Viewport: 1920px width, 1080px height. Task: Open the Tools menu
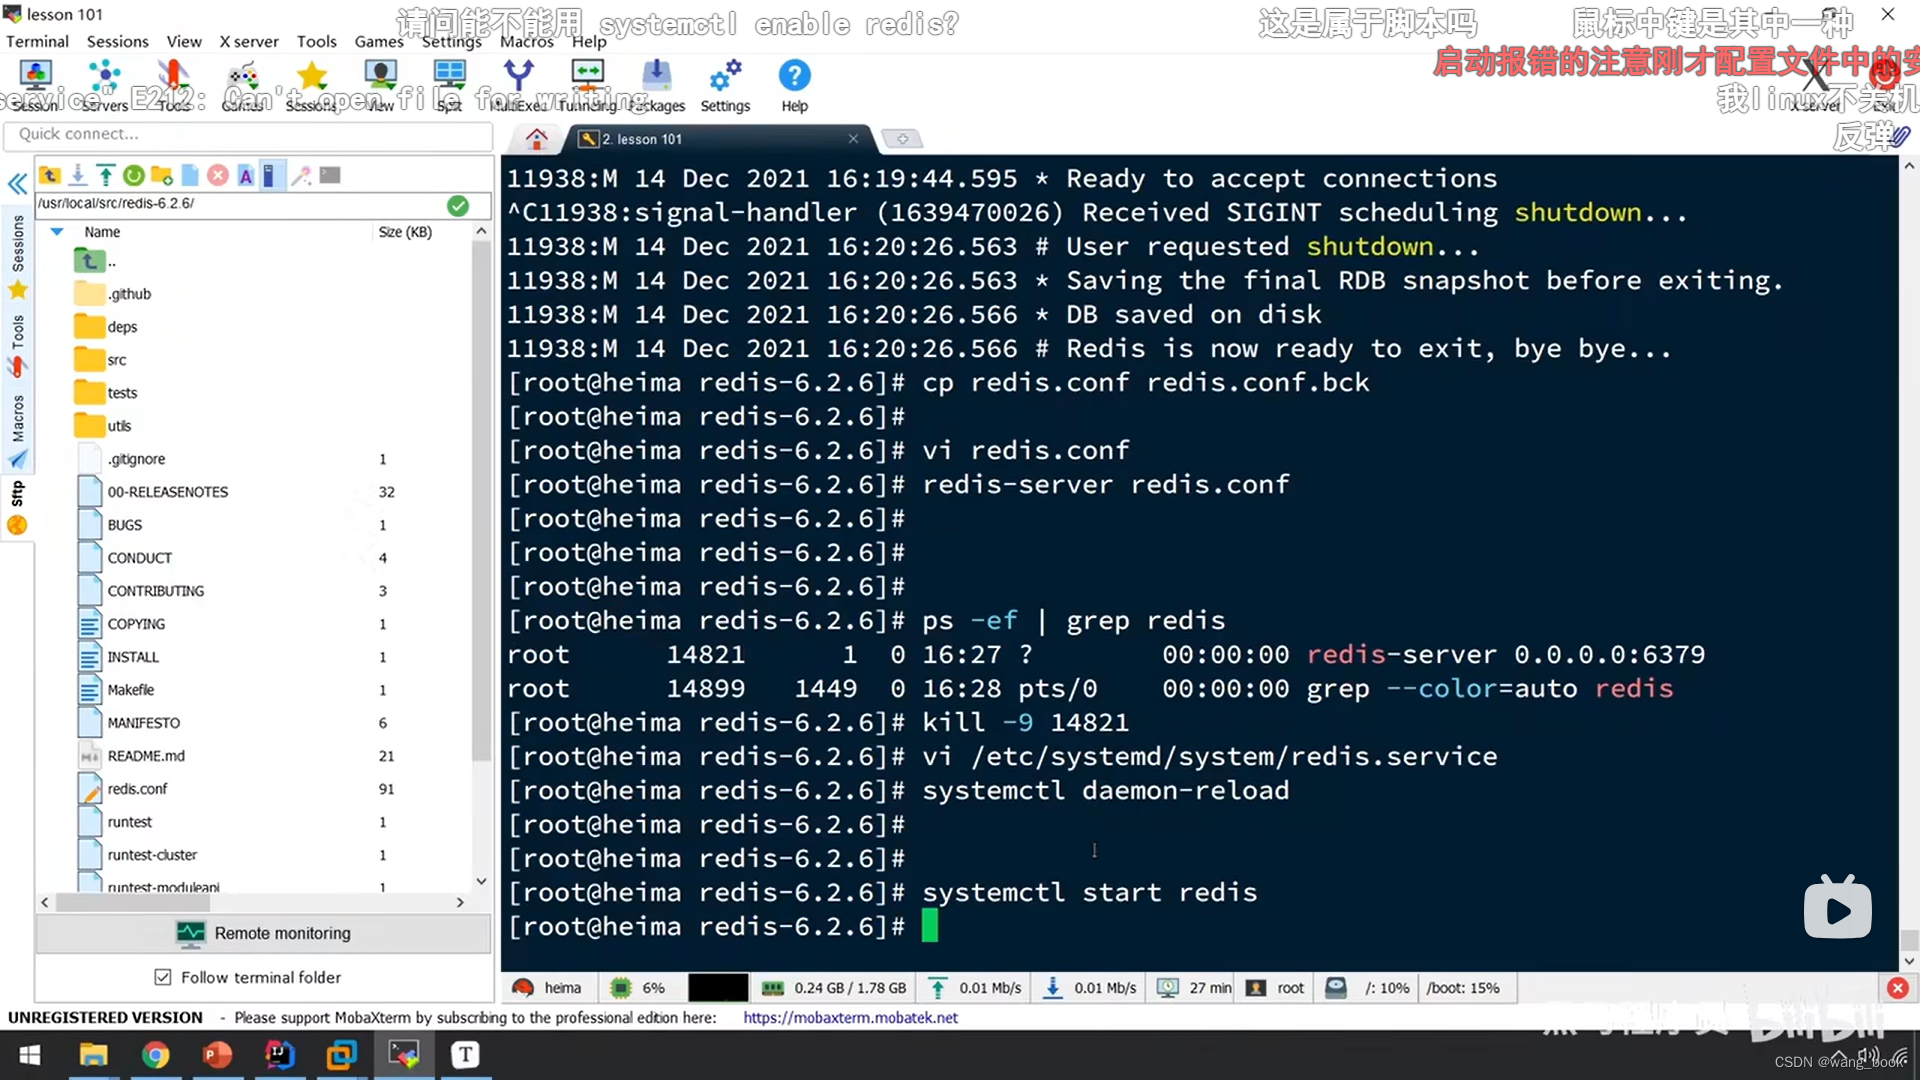click(316, 41)
